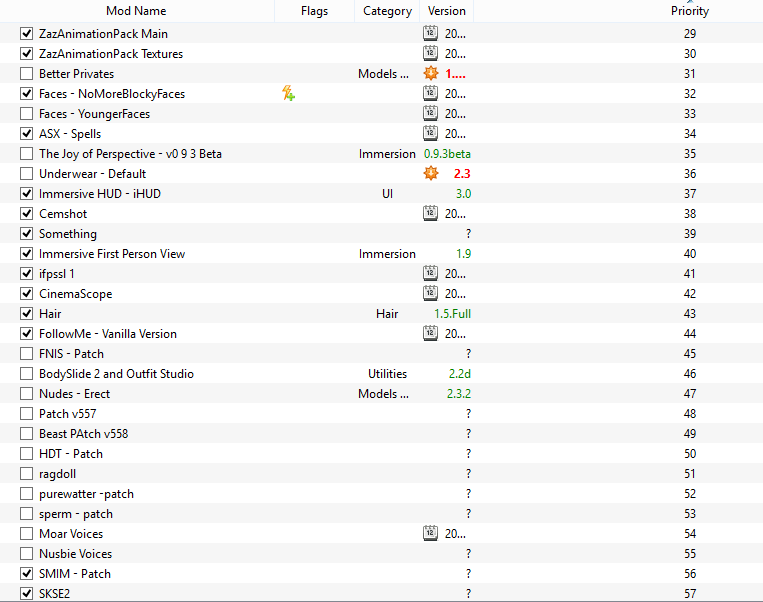Disable the SKSE2 mod checkbox
763x602 pixels.
coord(26,594)
